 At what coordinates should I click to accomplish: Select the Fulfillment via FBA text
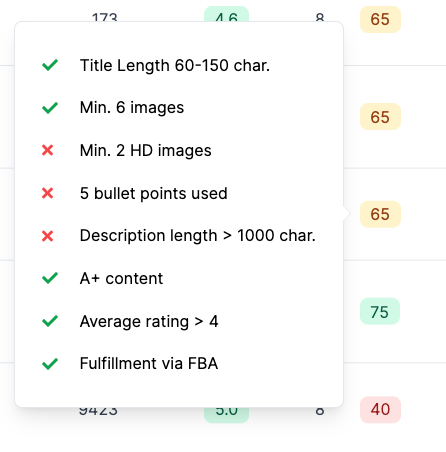(149, 363)
